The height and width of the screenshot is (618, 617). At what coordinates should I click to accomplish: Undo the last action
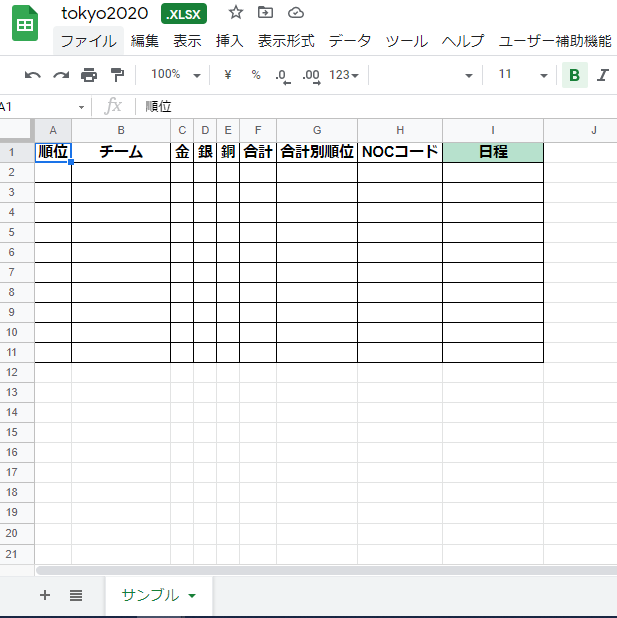pos(32,74)
